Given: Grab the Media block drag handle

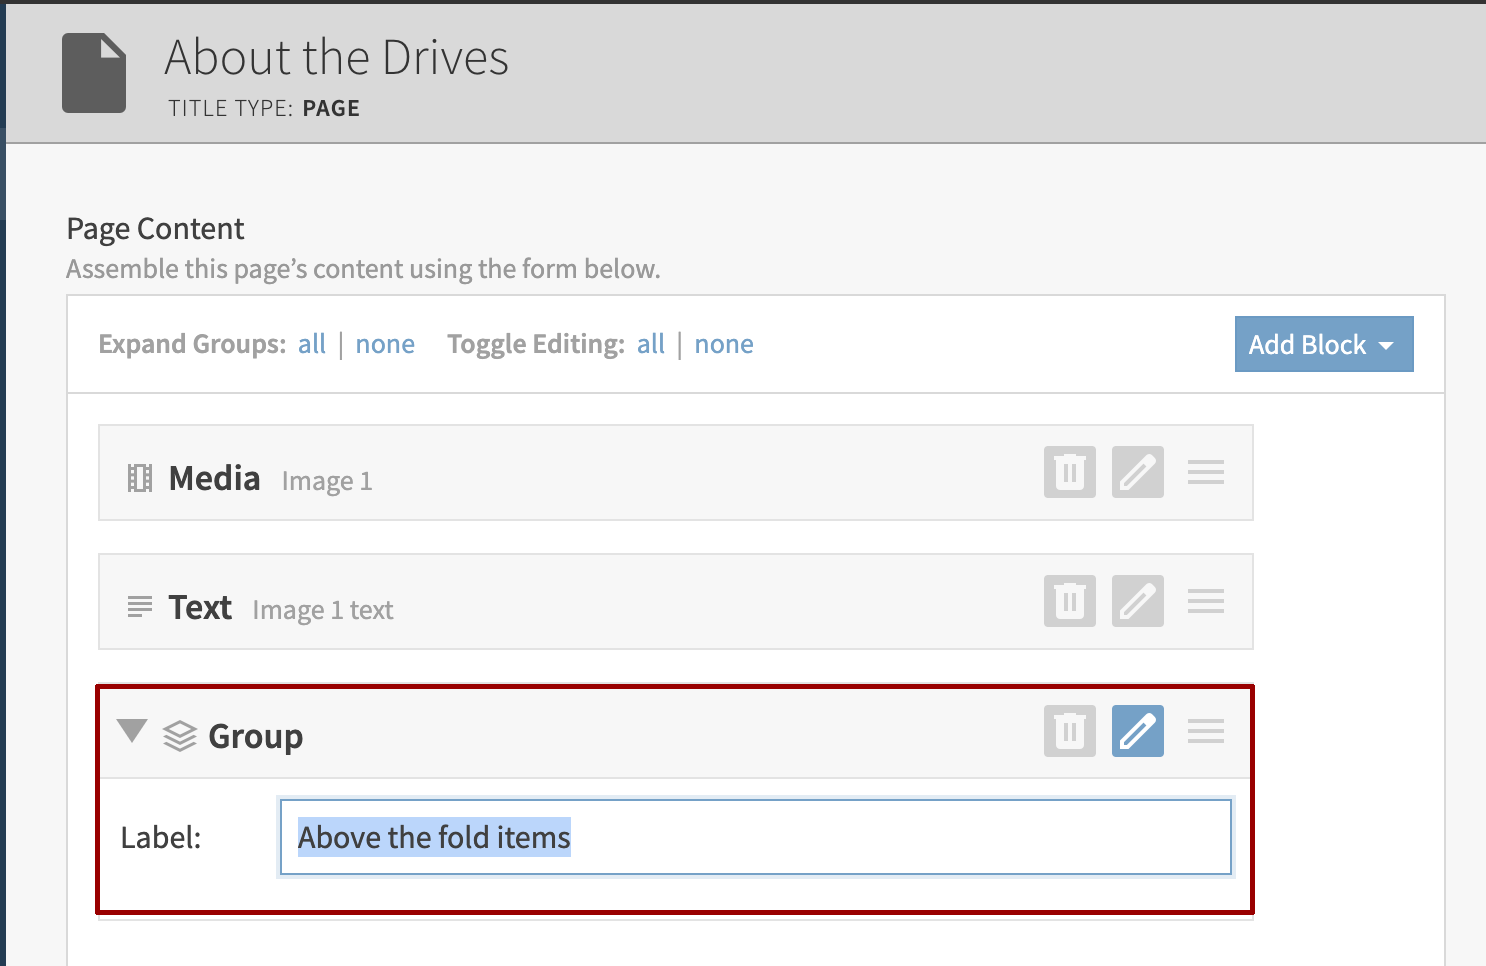Looking at the screenshot, I should (1205, 472).
